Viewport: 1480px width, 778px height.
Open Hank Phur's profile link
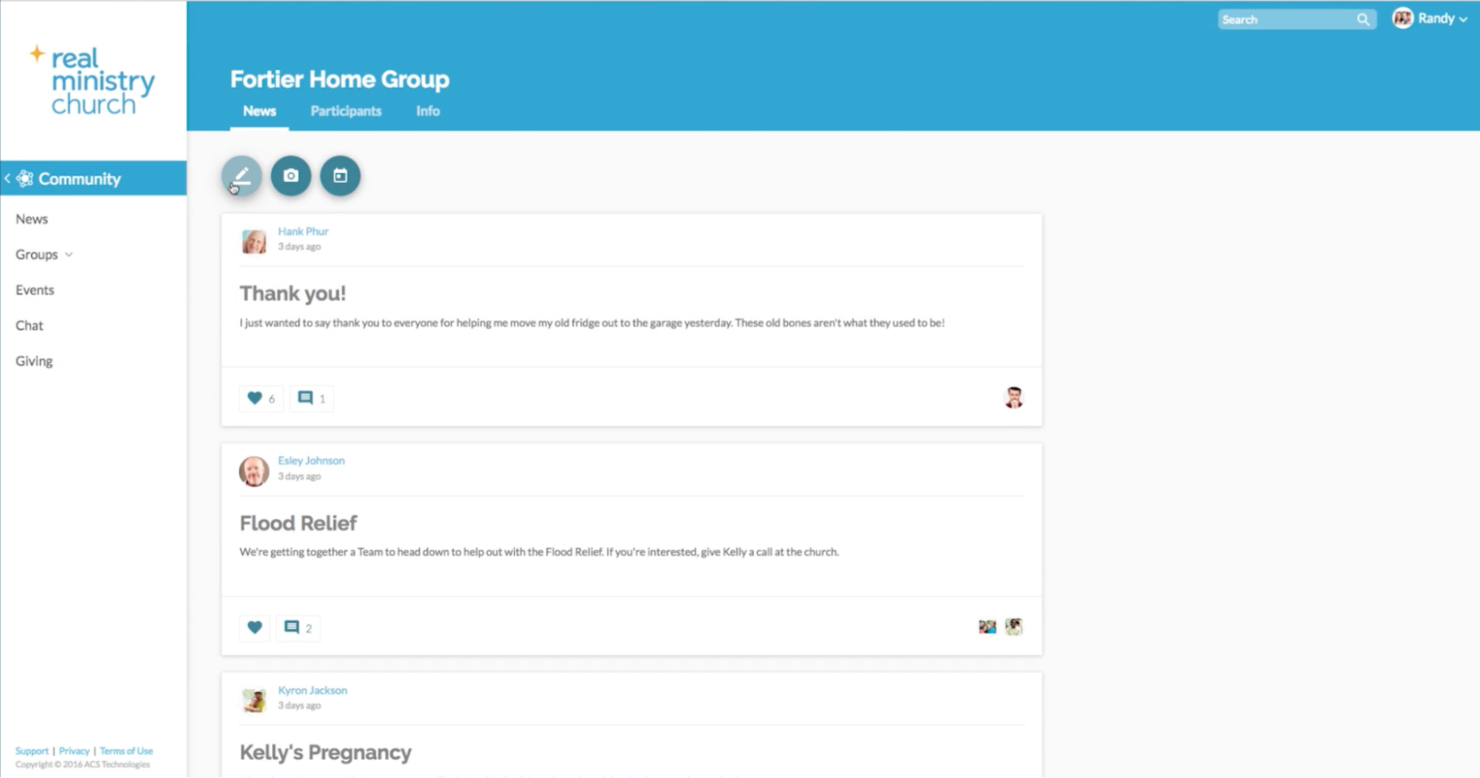tap(303, 231)
